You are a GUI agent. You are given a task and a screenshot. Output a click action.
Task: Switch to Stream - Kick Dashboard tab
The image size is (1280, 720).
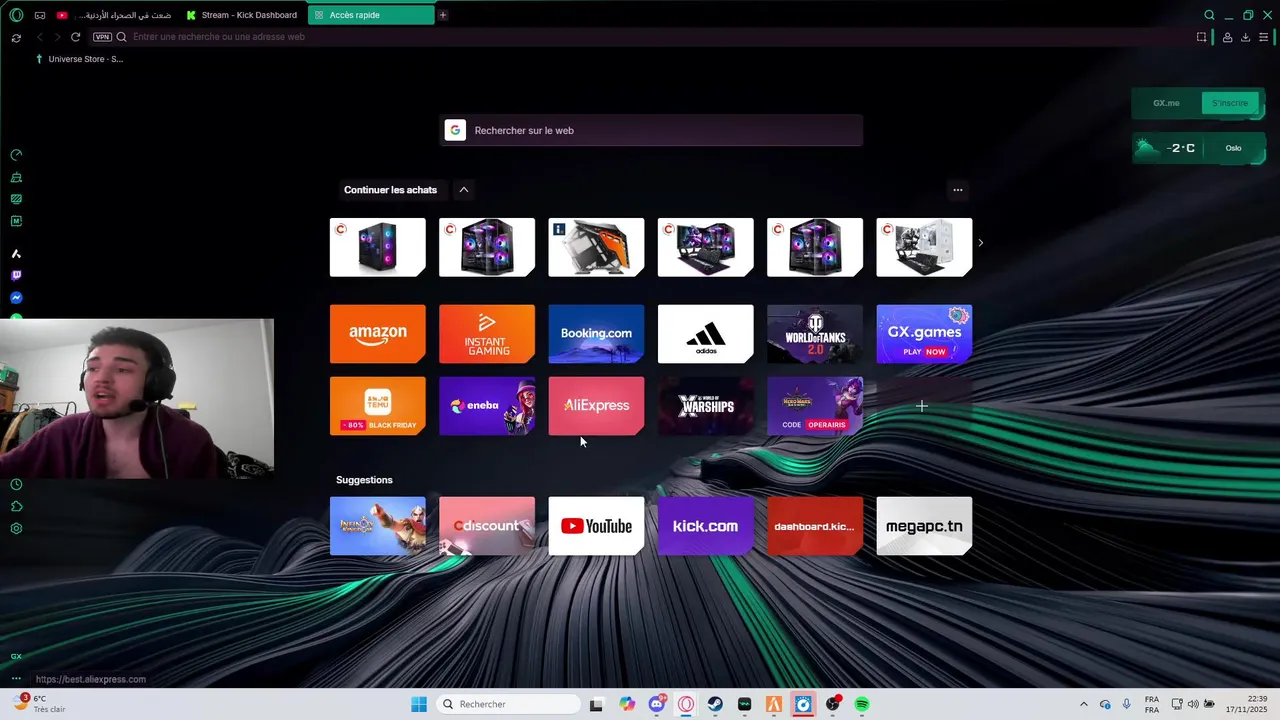click(x=243, y=15)
